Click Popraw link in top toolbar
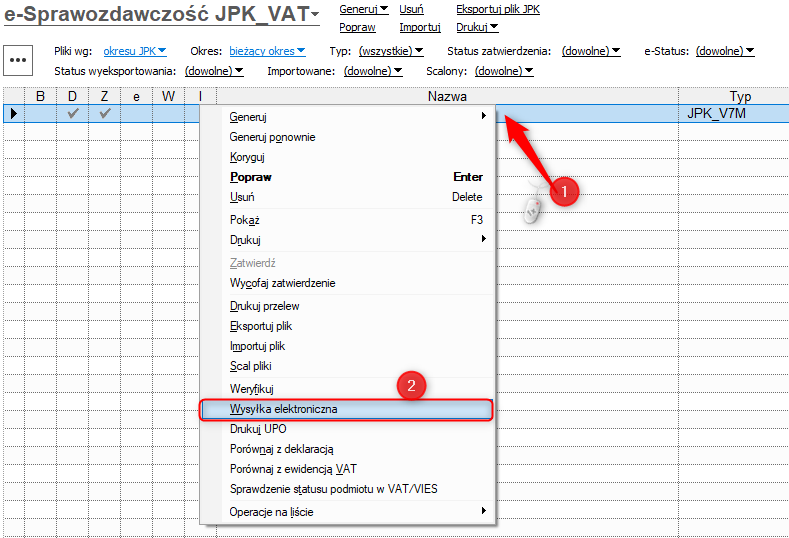Screen dimensions: 789x538 357,27
